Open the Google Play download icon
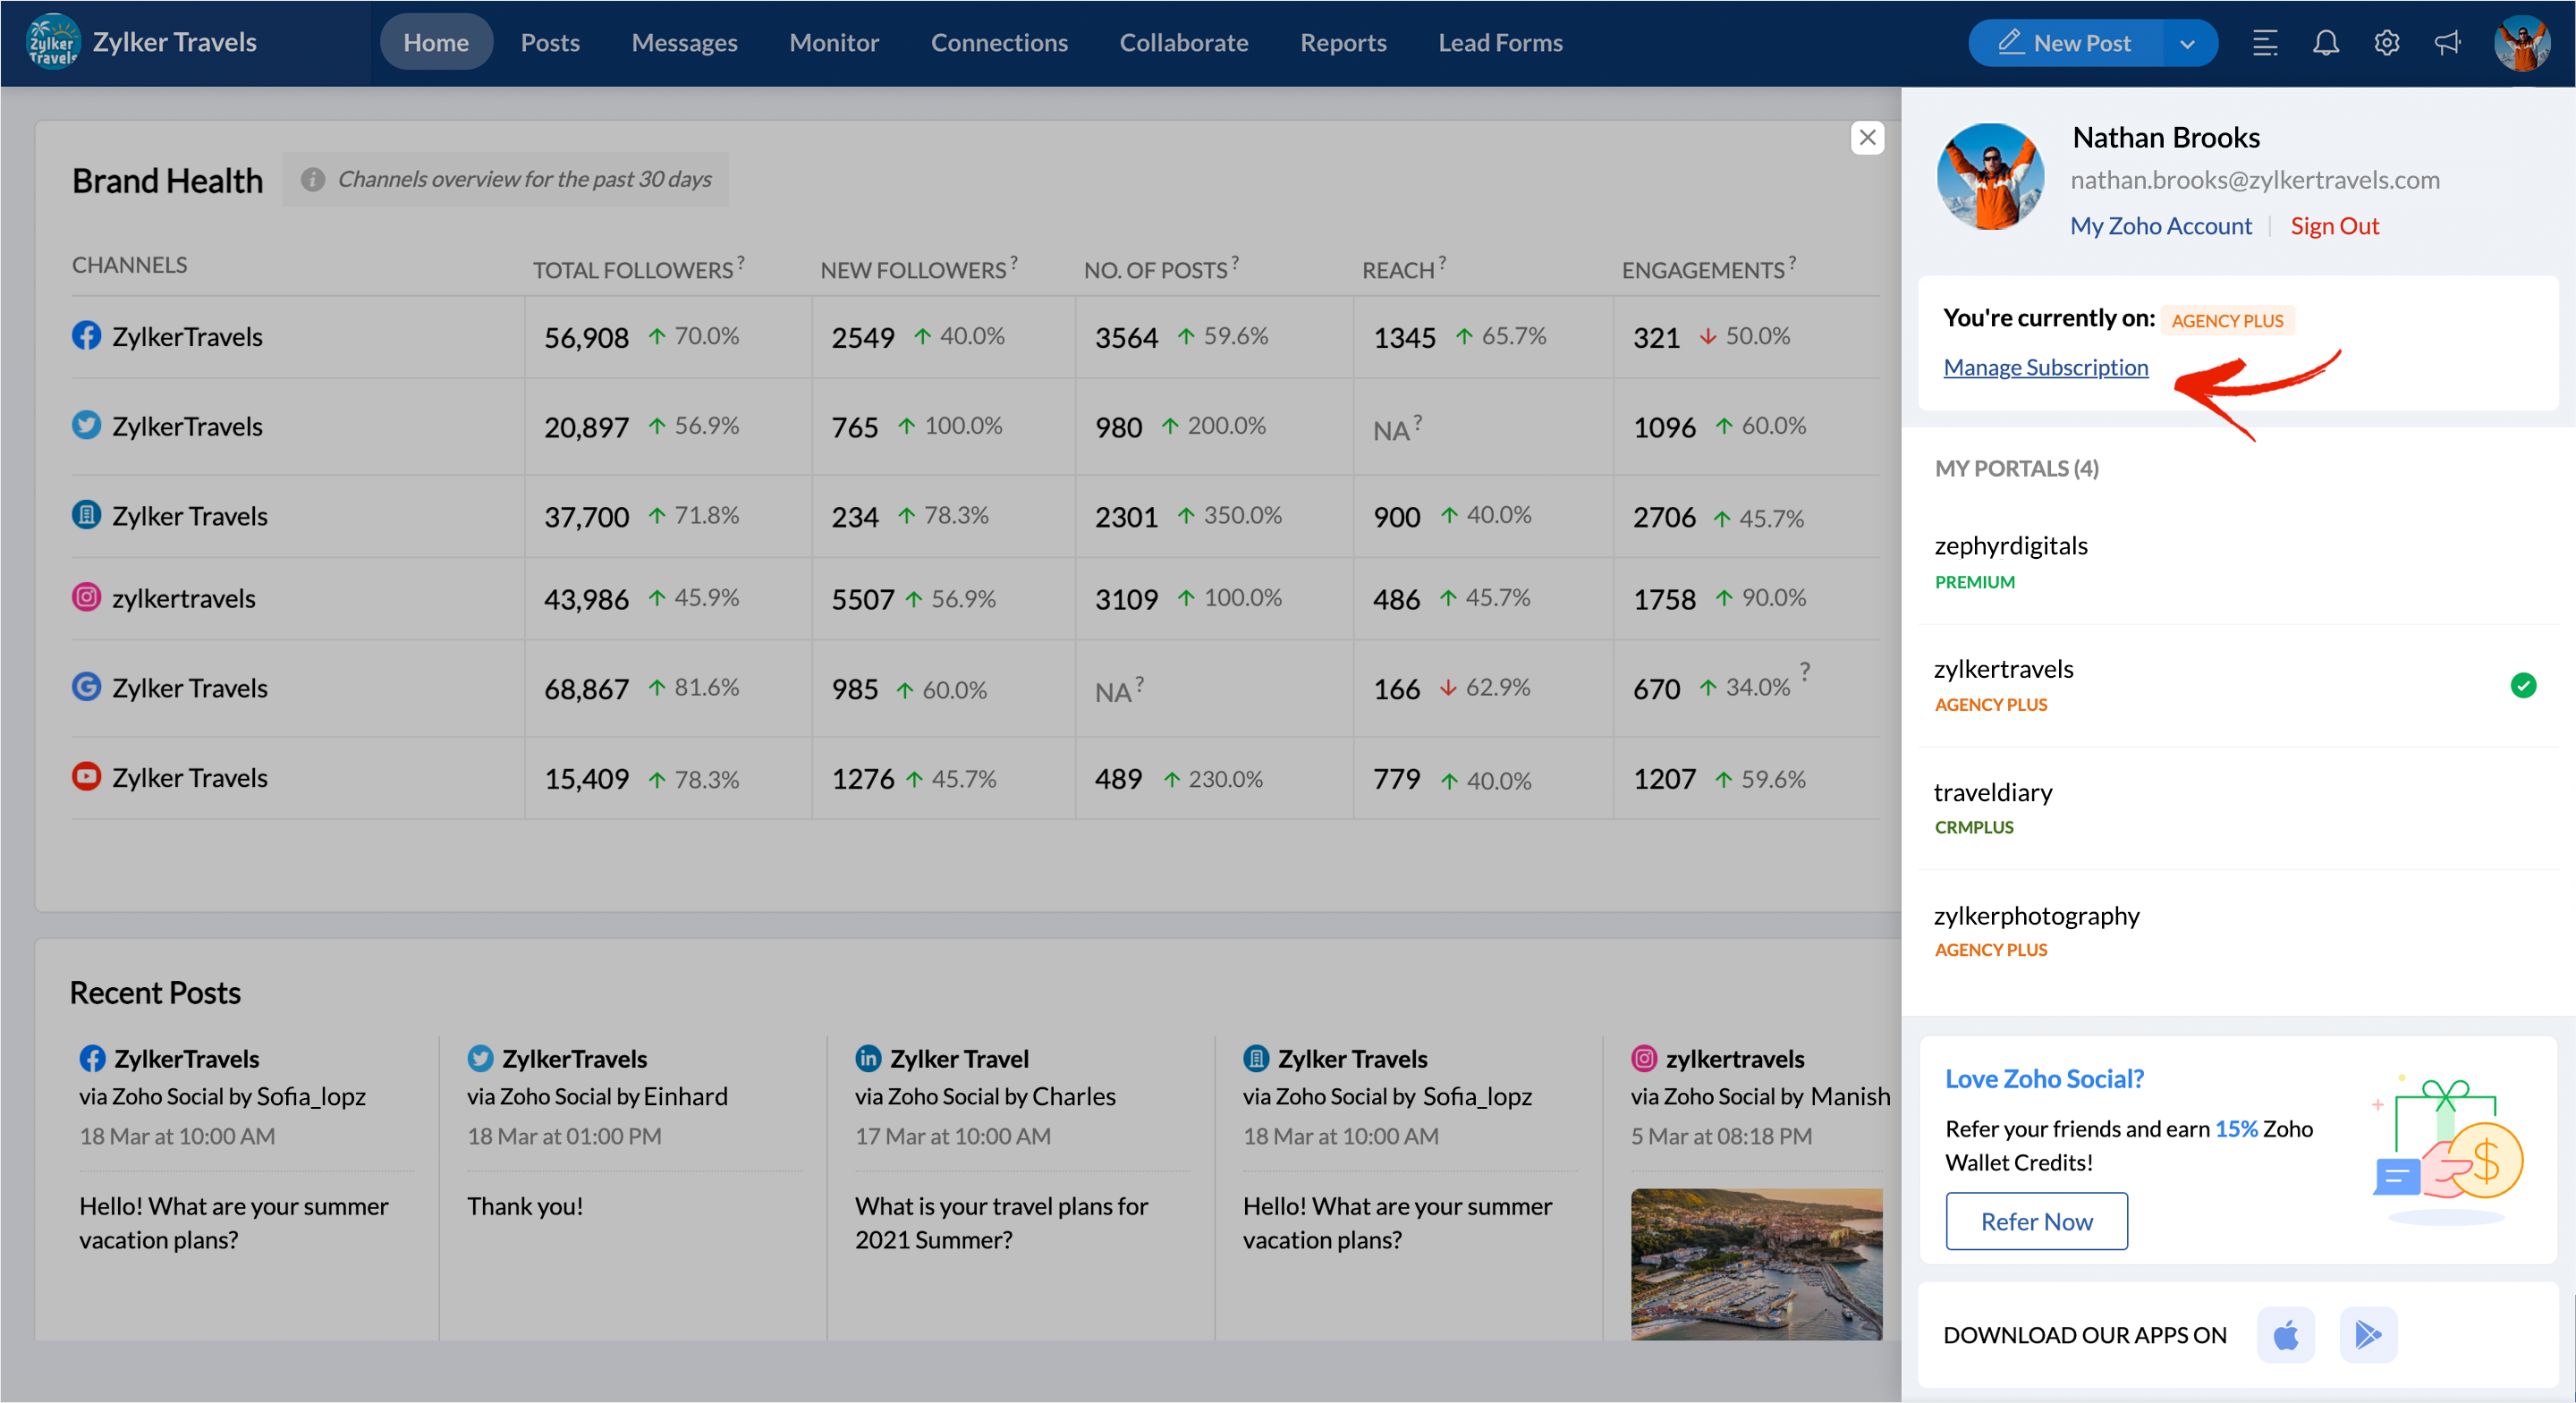The width and height of the screenshot is (2576, 1403). (x=2368, y=1334)
